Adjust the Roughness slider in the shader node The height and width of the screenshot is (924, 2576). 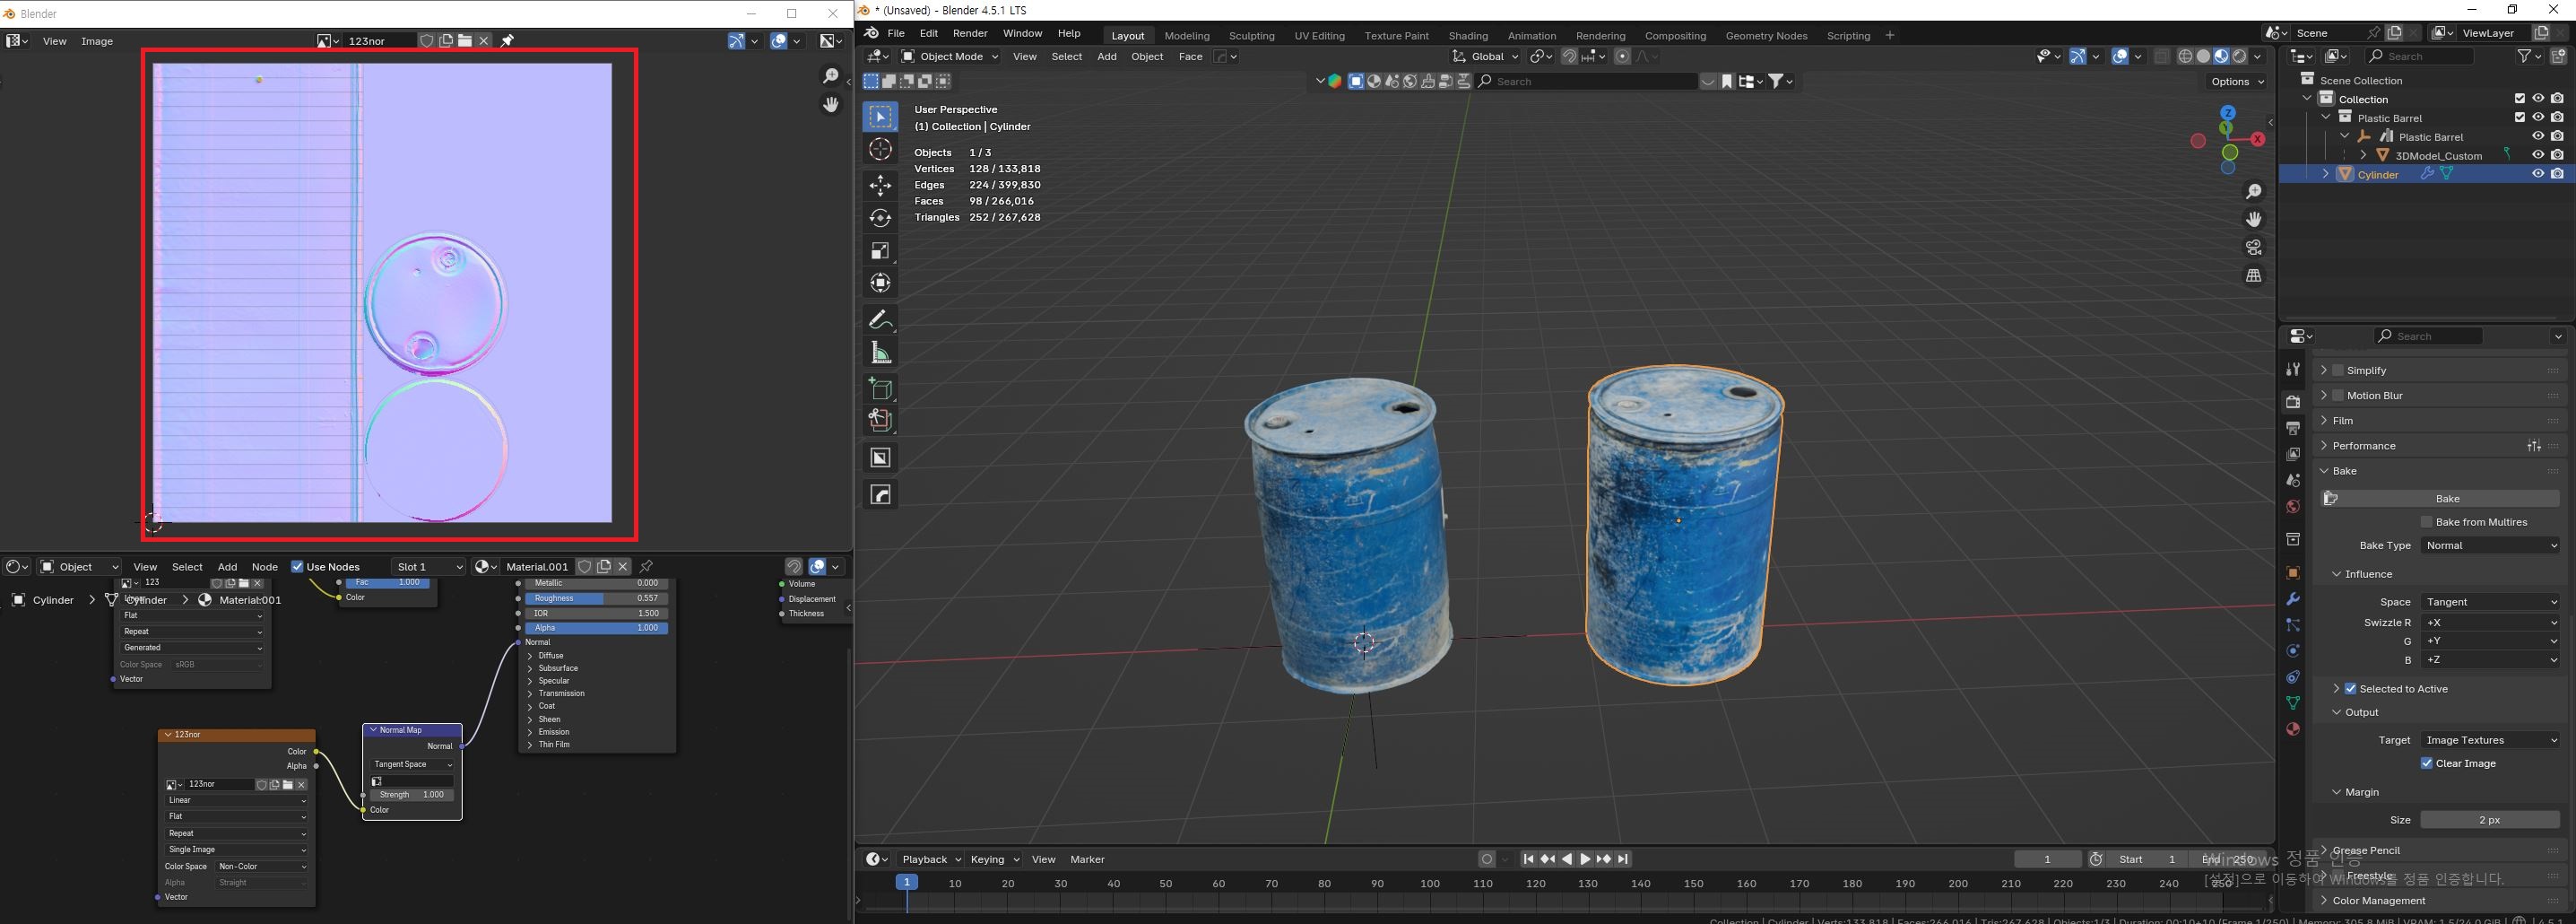(x=596, y=598)
